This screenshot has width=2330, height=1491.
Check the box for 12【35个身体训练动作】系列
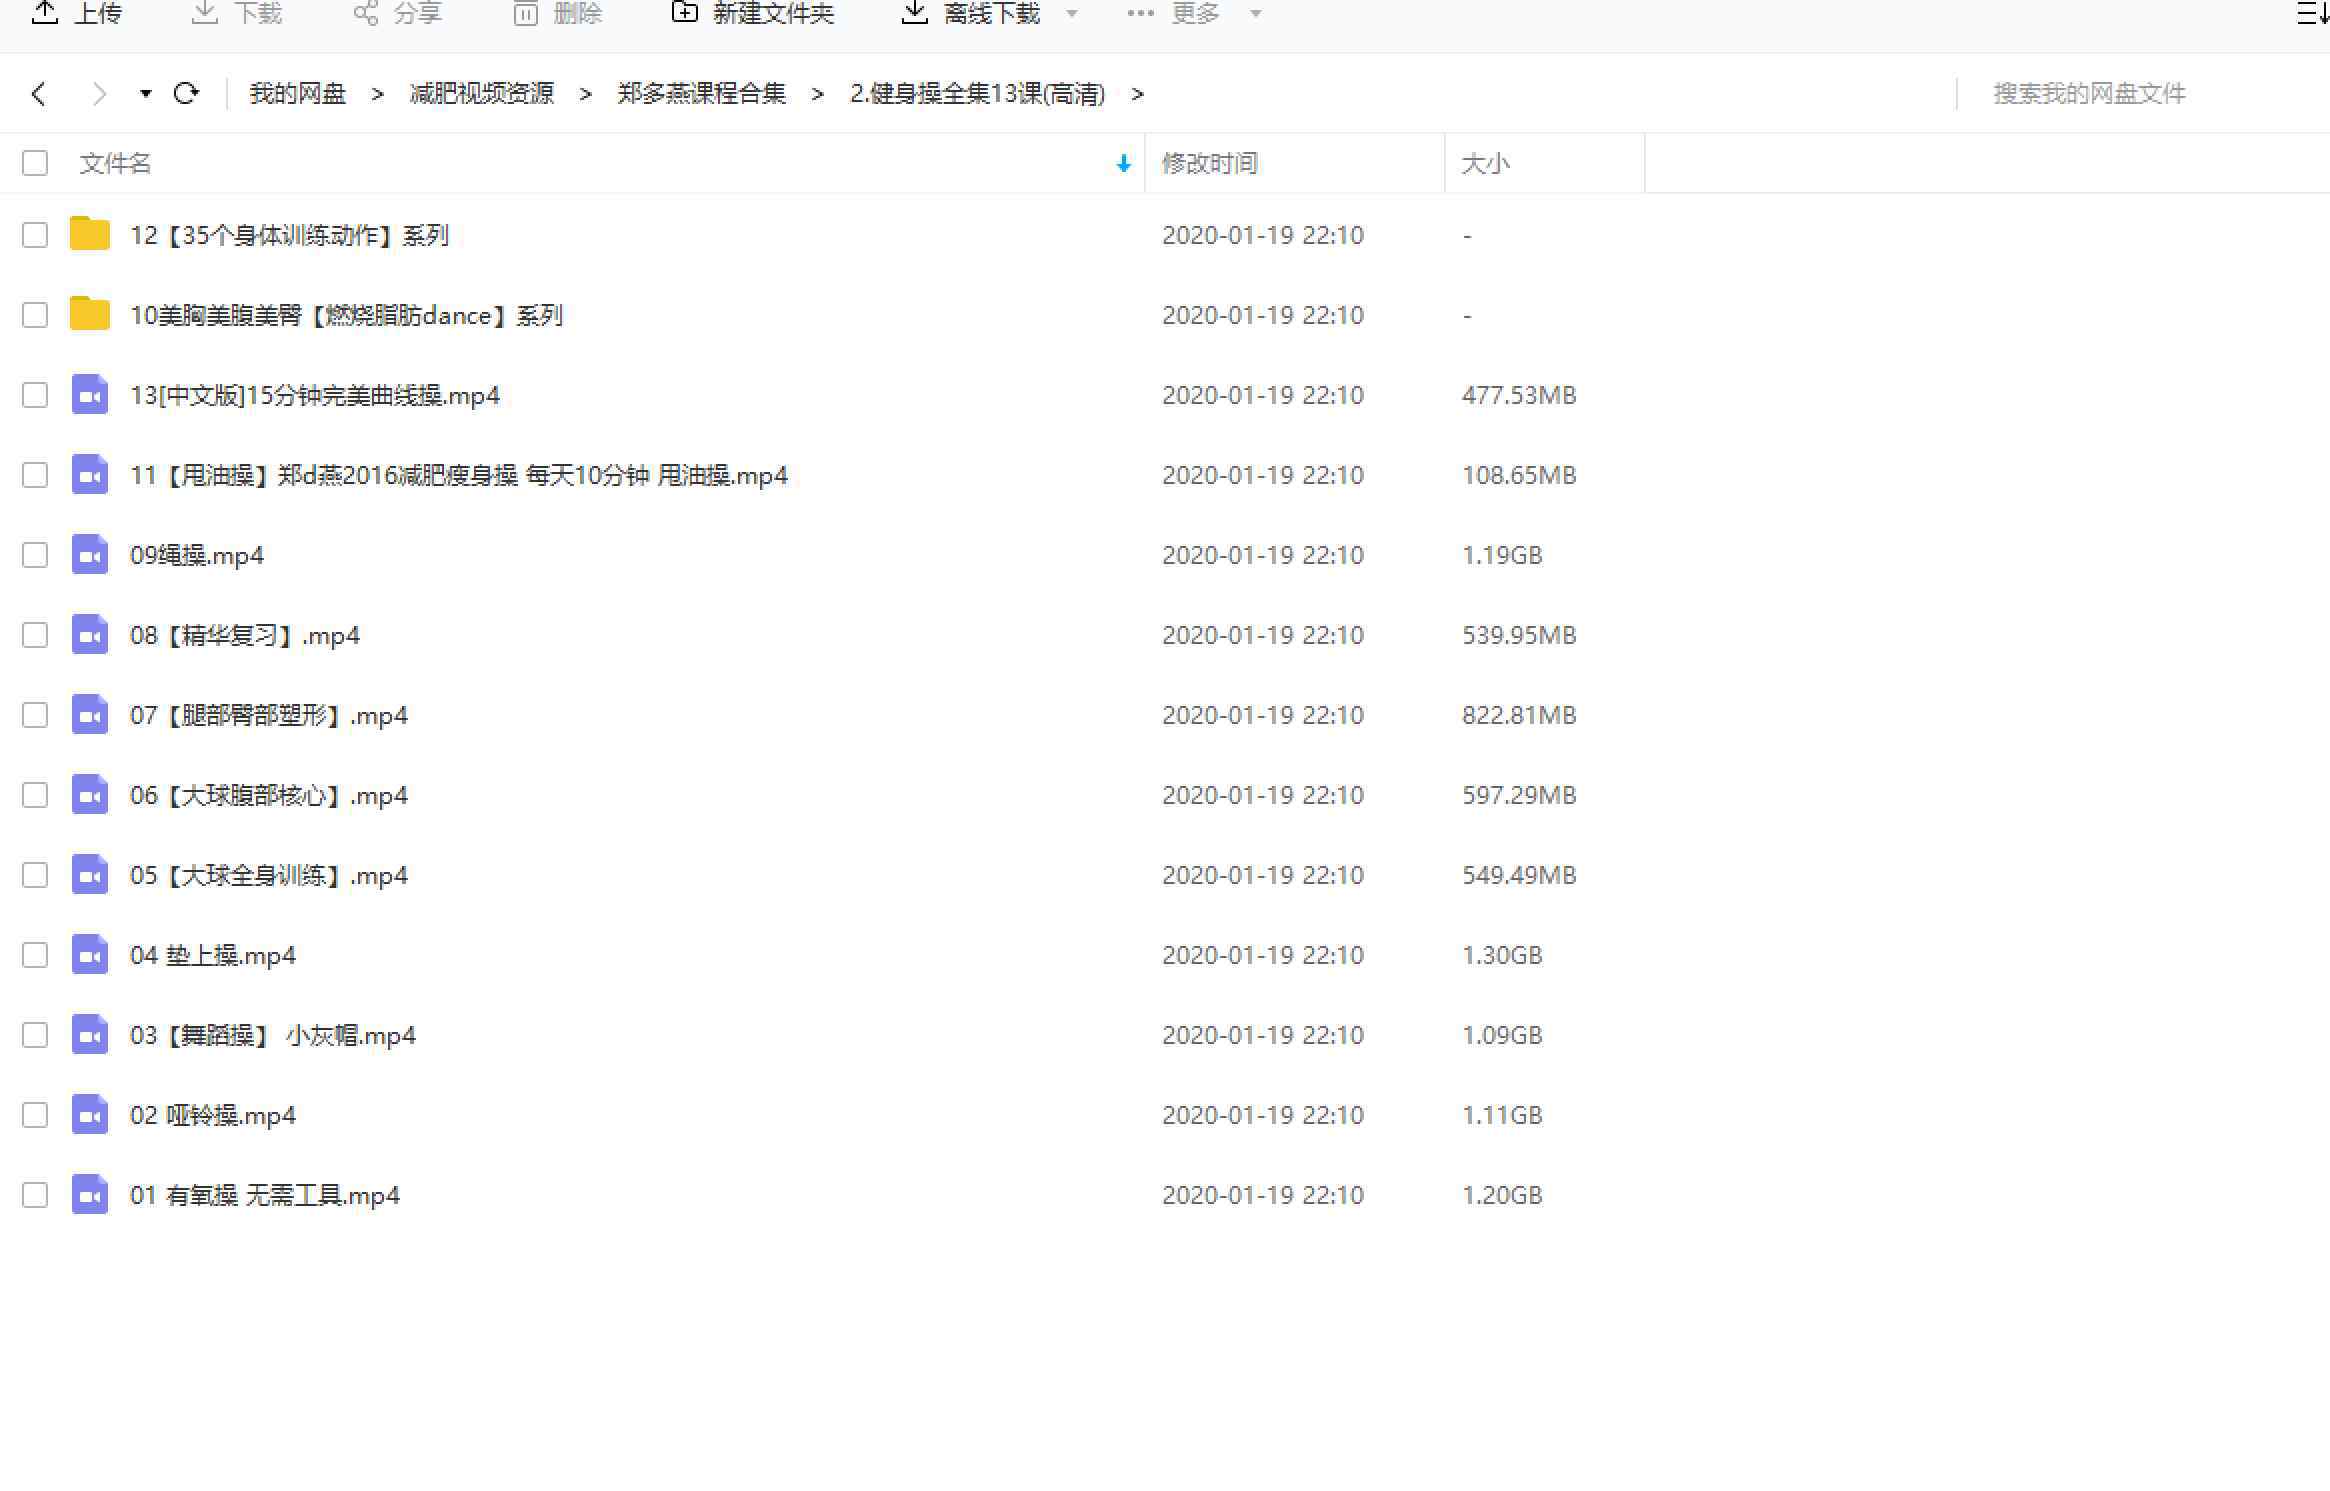(x=35, y=235)
